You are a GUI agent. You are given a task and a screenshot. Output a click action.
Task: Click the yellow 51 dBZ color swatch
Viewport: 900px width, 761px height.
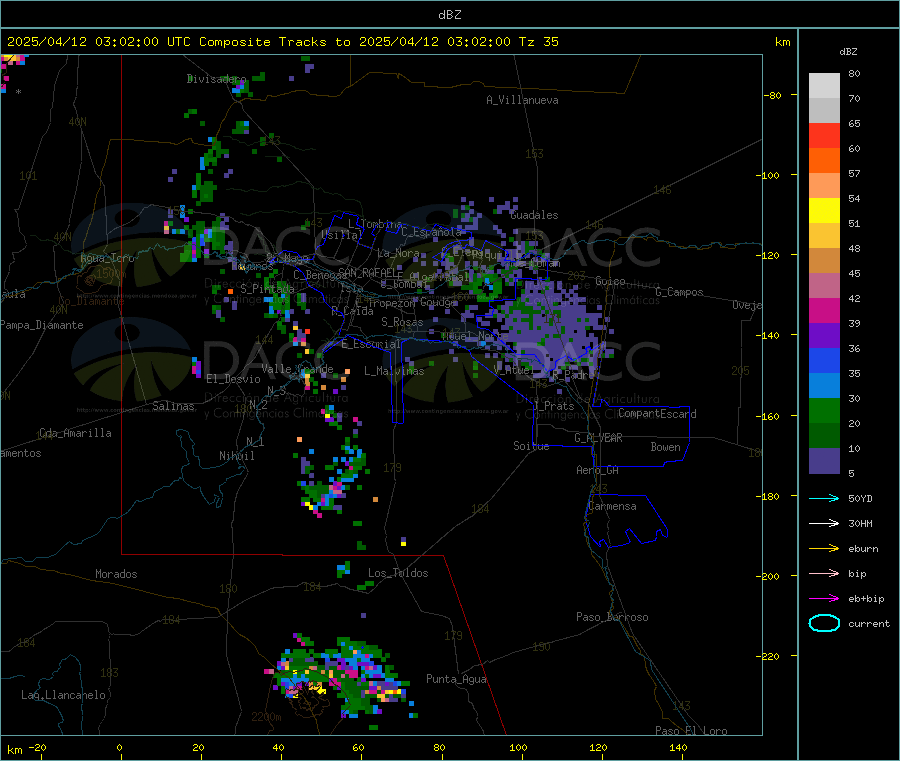(x=824, y=211)
